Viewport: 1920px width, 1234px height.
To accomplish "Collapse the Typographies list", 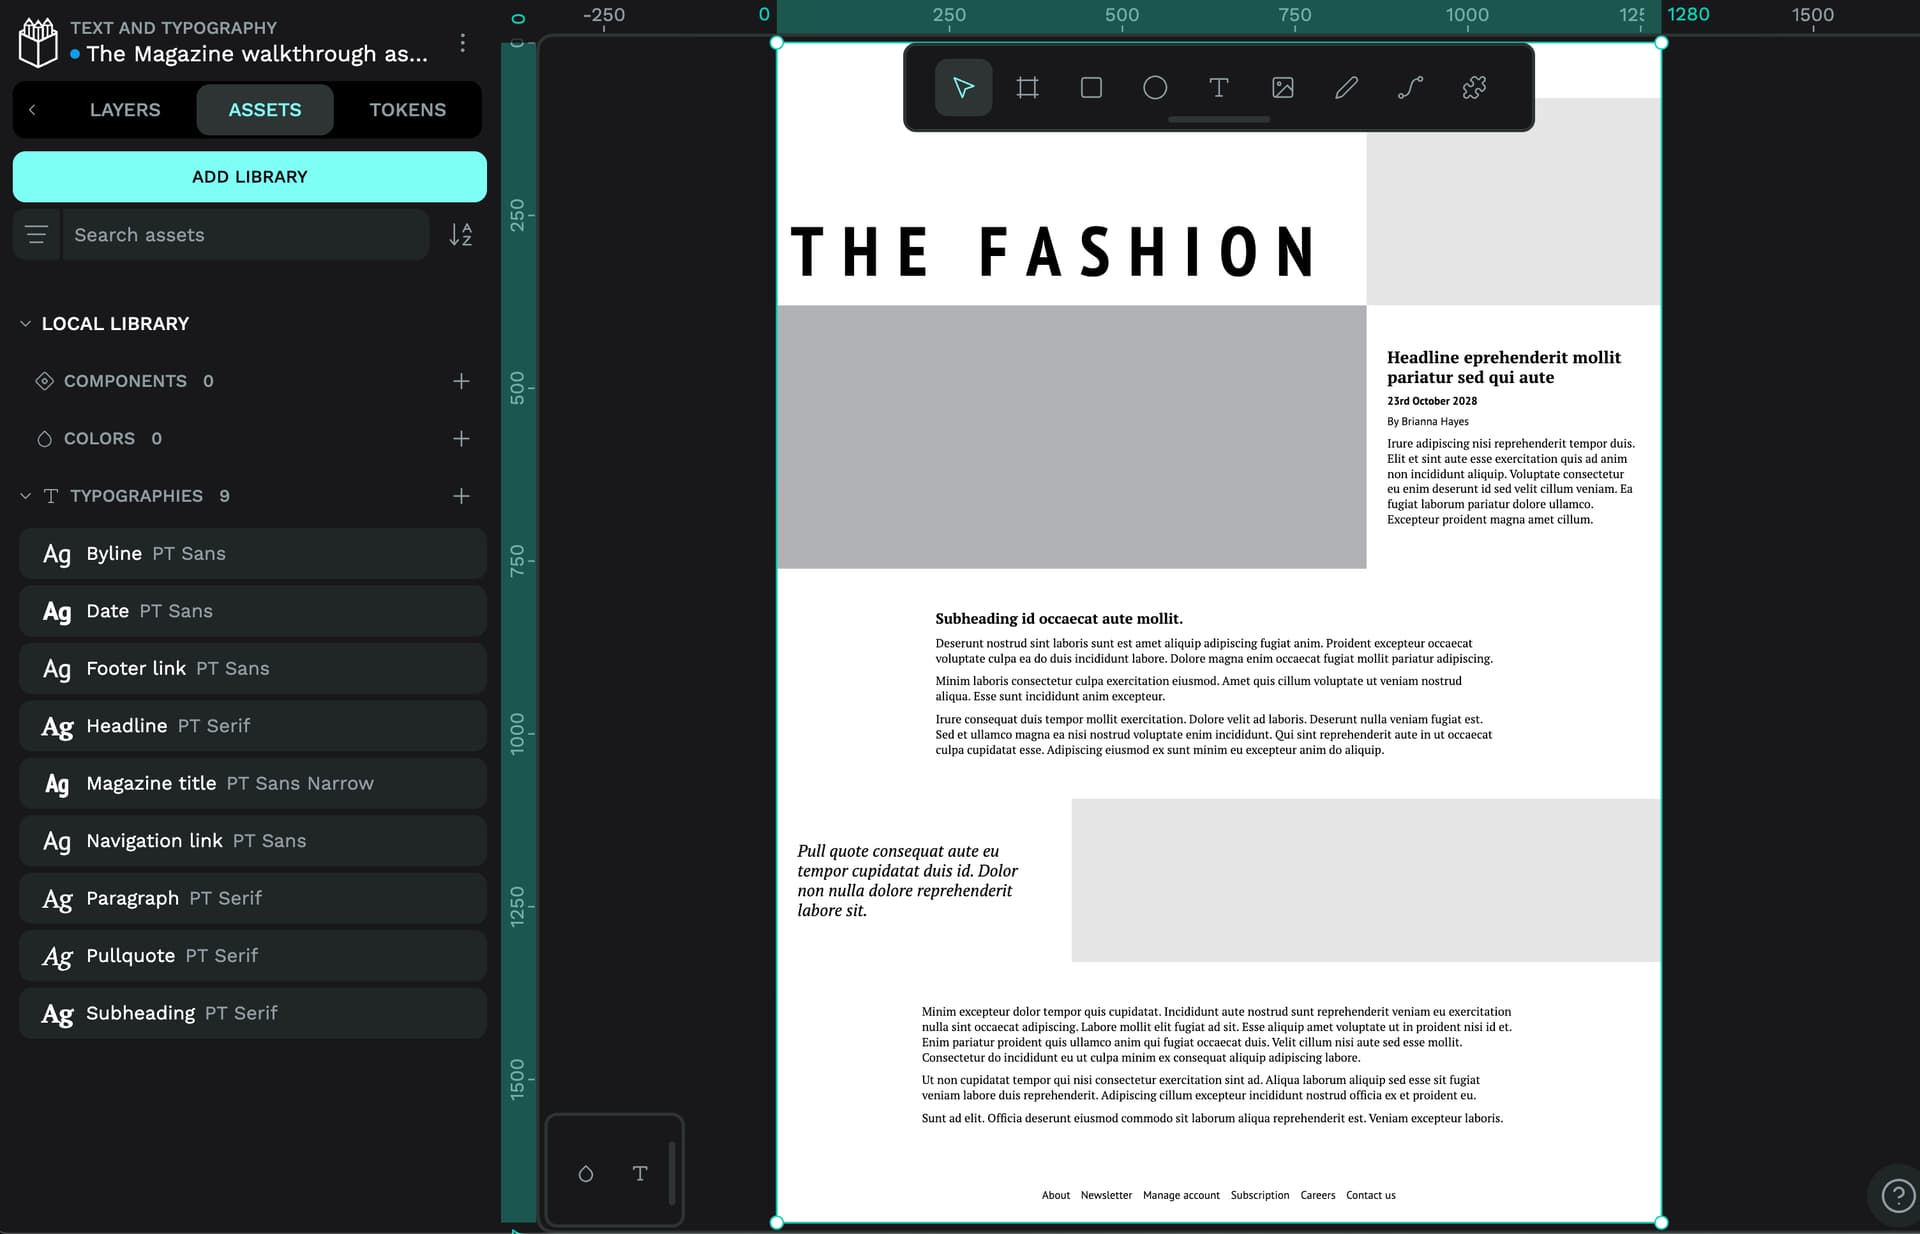I will (26, 496).
